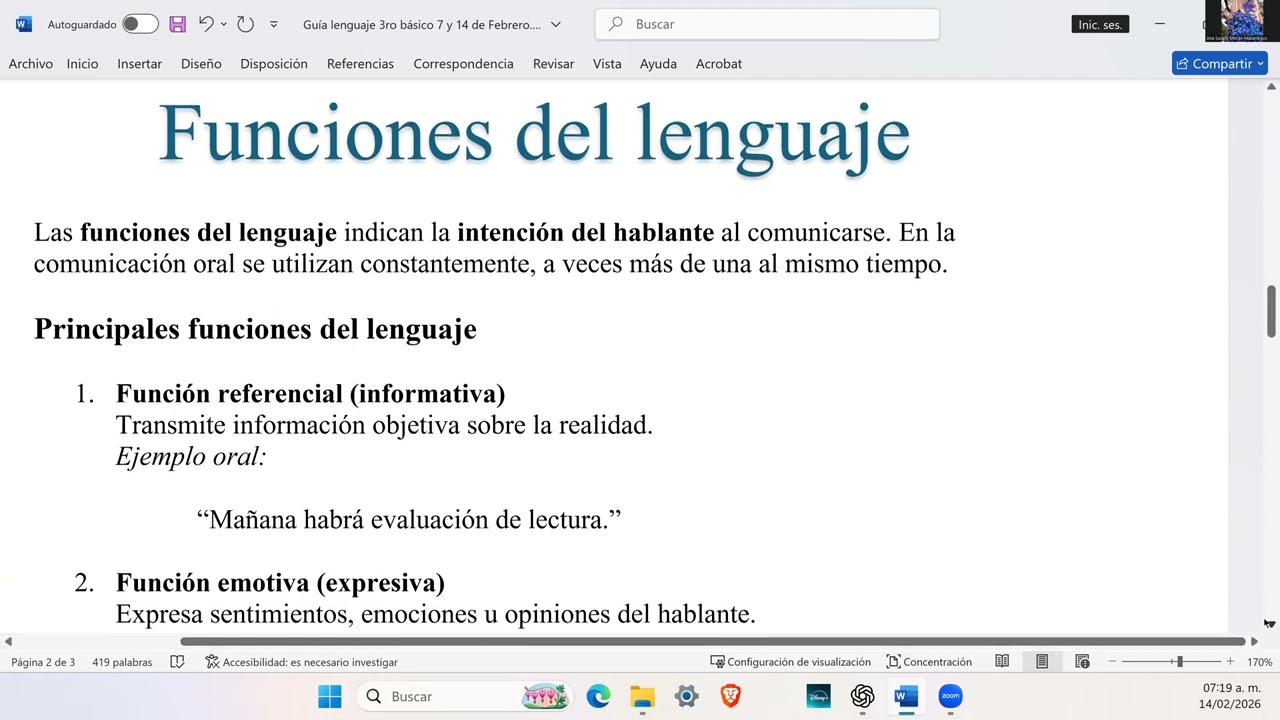Click the taskbar Buscar search box
Viewport: 1280px width, 720px height.
point(463,696)
